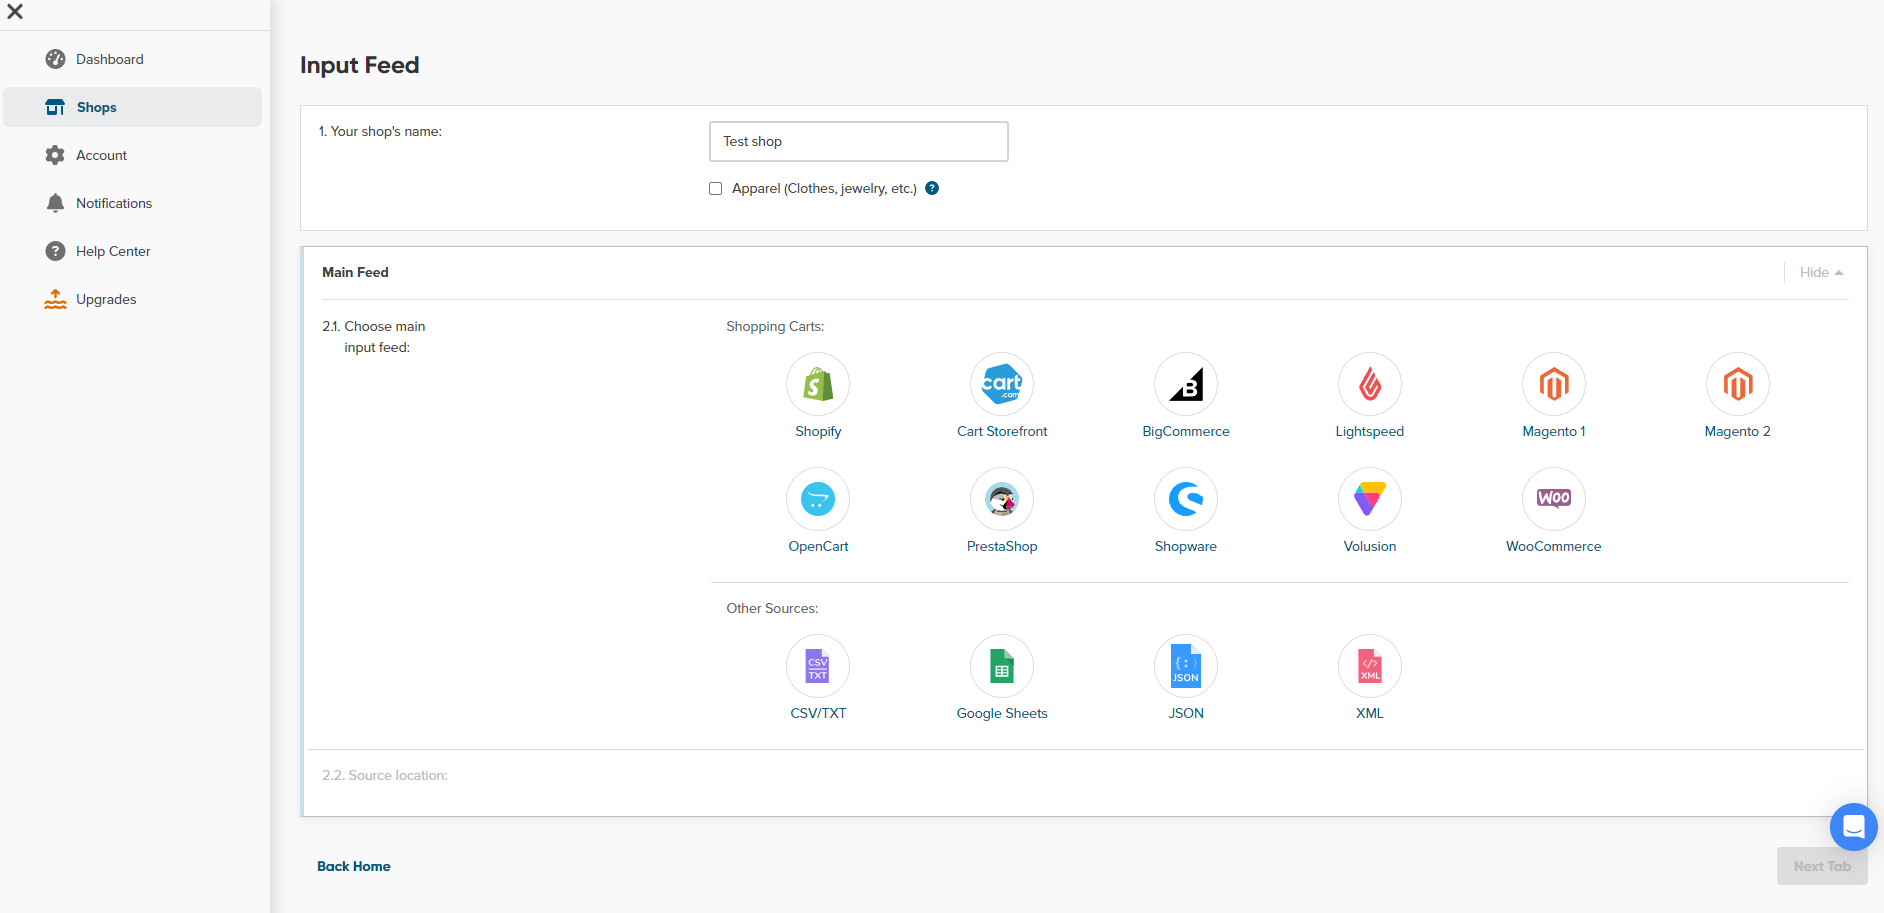Screen dimensions: 1884x913
Task: Click the Back Home link
Action: click(x=354, y=866)
